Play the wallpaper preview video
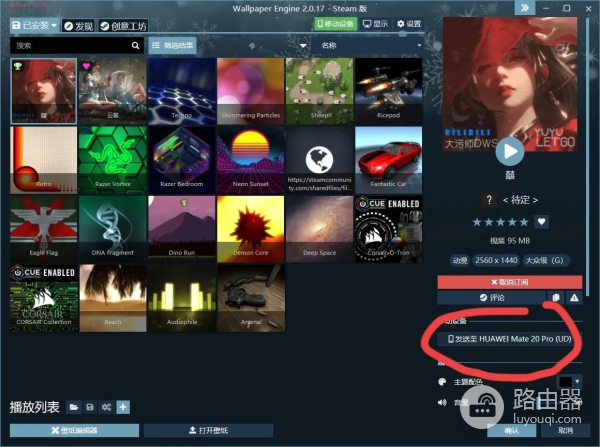The image size is (600, 447). (510, 150)
